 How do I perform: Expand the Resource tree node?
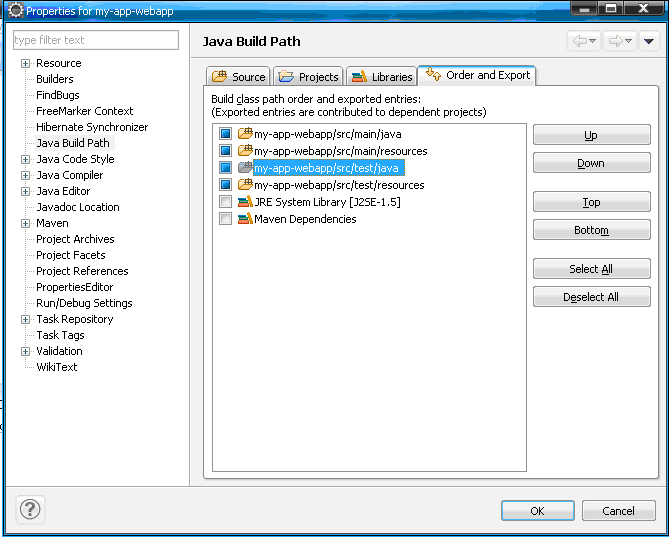pyautogui.click(x=25, y=63)
